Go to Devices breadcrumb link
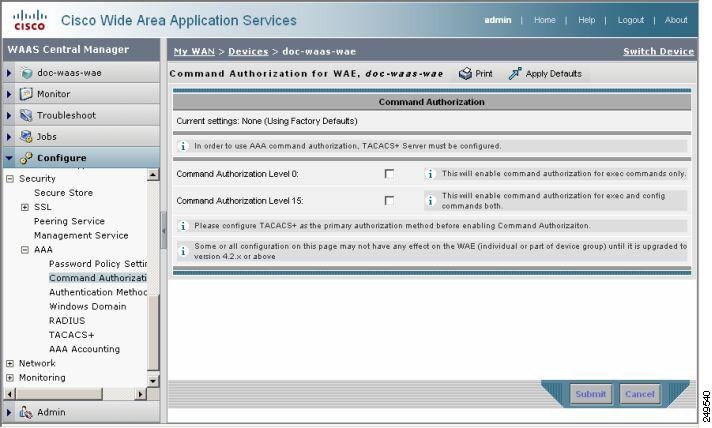This screenshot has width=712, height=428. 248,51
